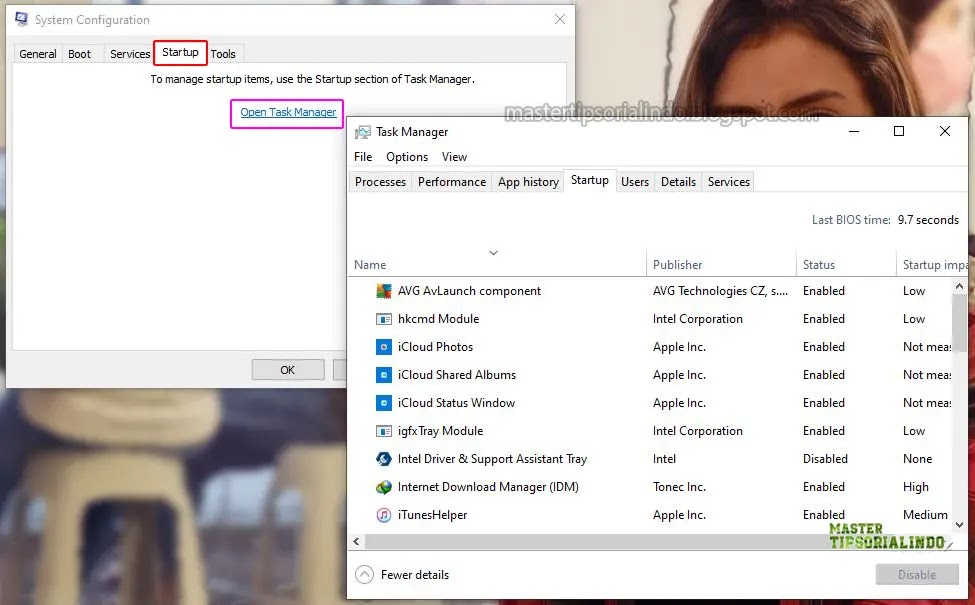Click the AVG Technologies CZ publisher cell

(x=720, y=291)
